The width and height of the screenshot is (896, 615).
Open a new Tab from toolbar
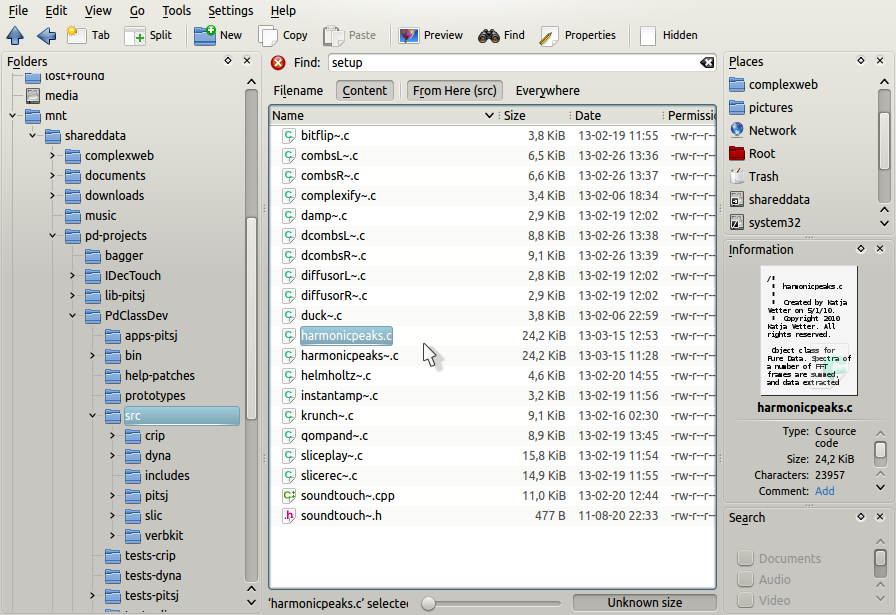coord(88,36)
